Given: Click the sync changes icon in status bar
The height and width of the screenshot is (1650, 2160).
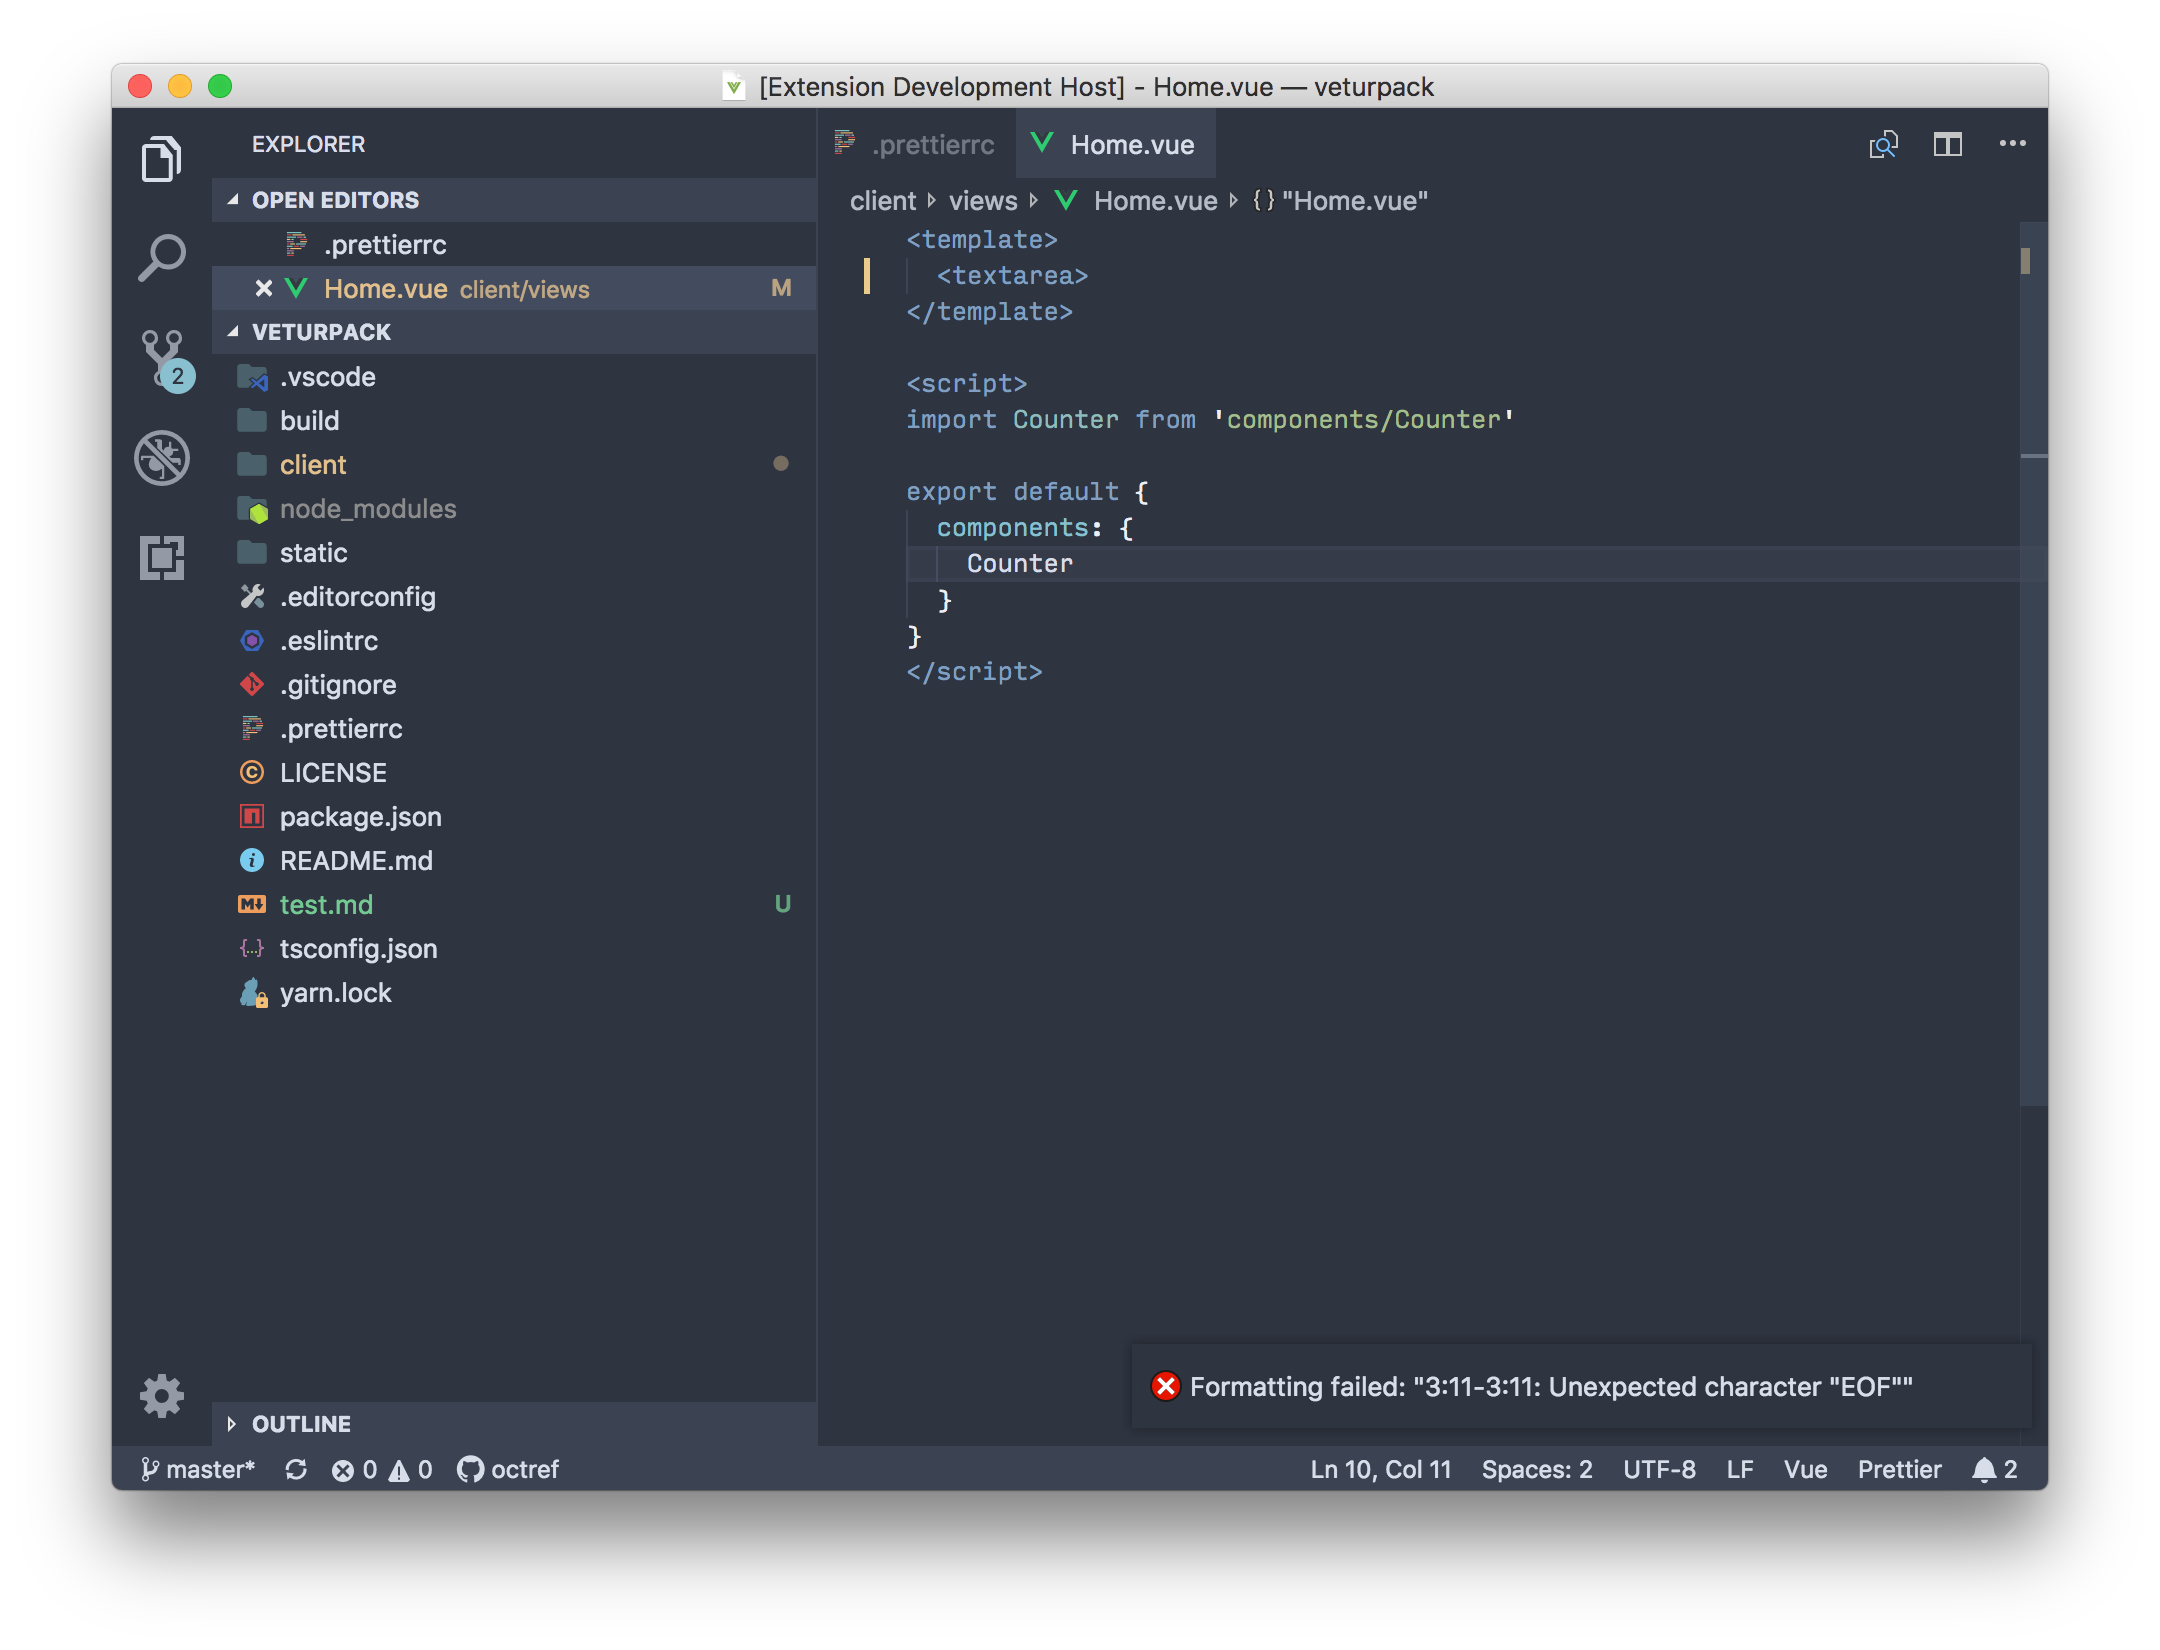Looking at the screenshot, I should tap(297, 1469).
